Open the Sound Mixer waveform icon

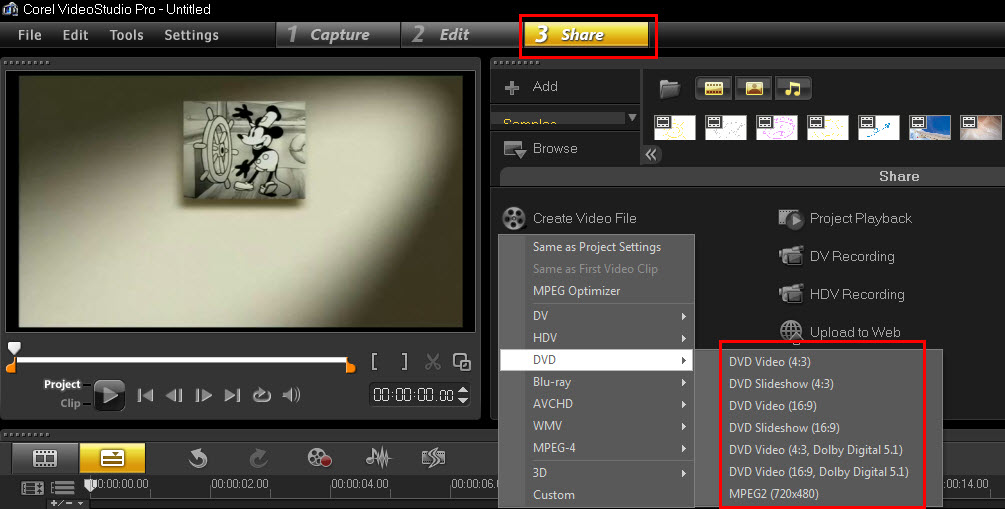coord(377,458)
